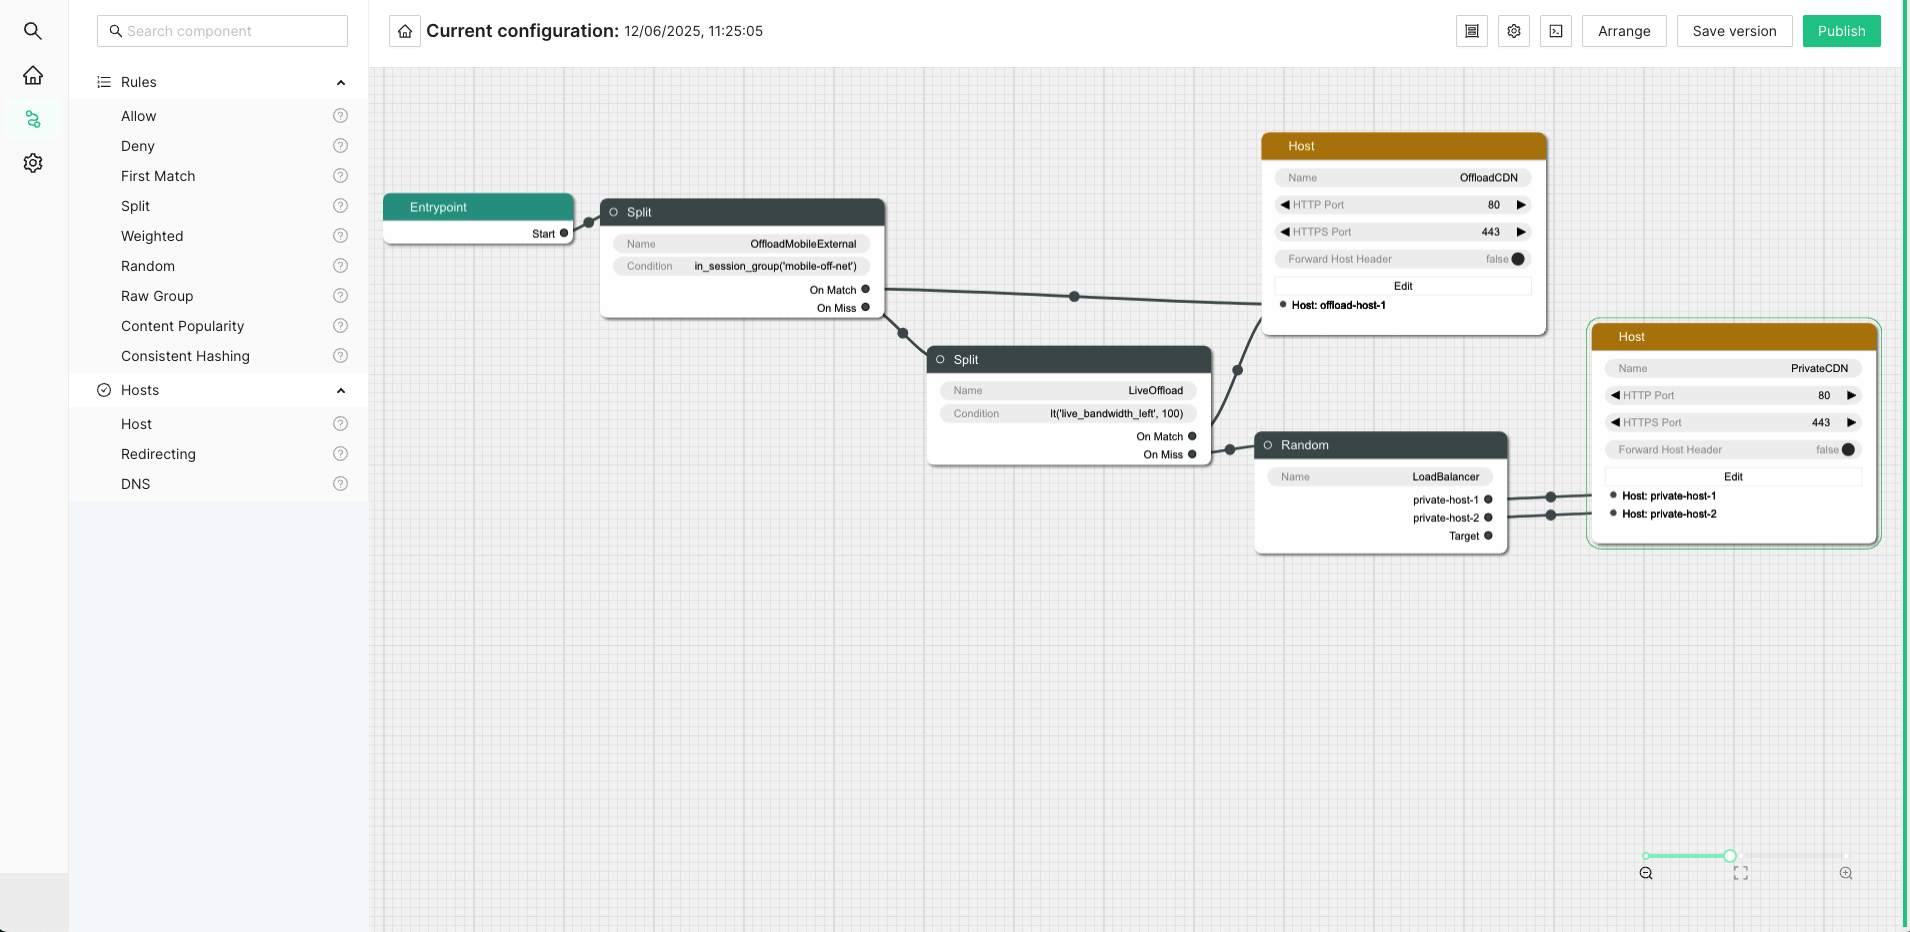The width and height of the screenshot is (1910, 932).
Task: Increase HTTP Port on OffloadCDN host
Action: [1521, 205]
